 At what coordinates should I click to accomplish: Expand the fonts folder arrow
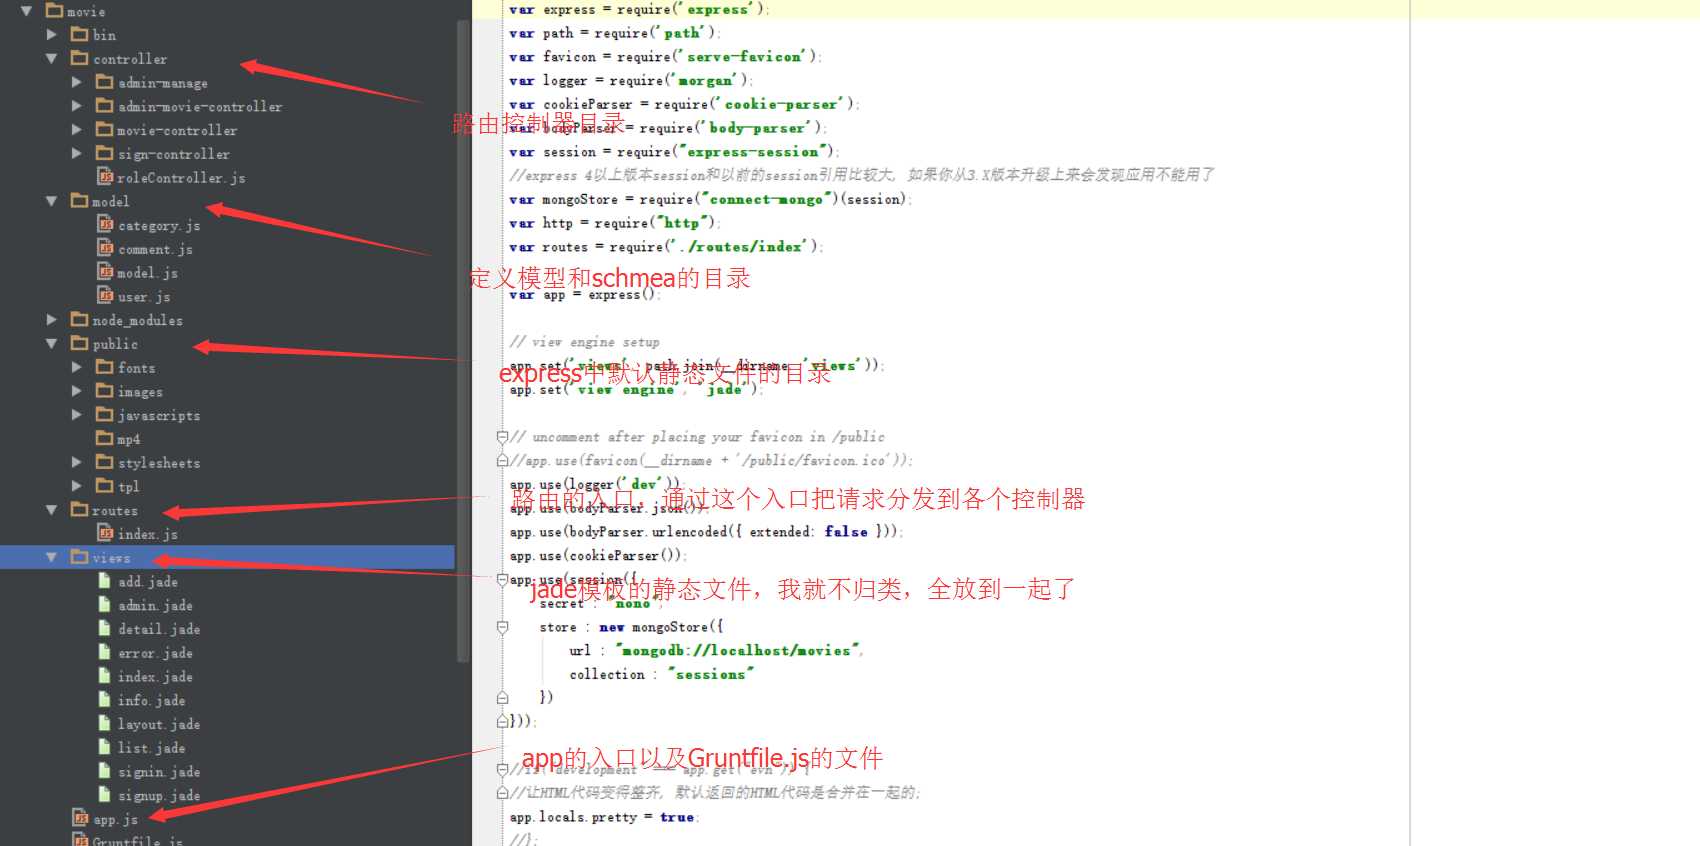point(77,367)
